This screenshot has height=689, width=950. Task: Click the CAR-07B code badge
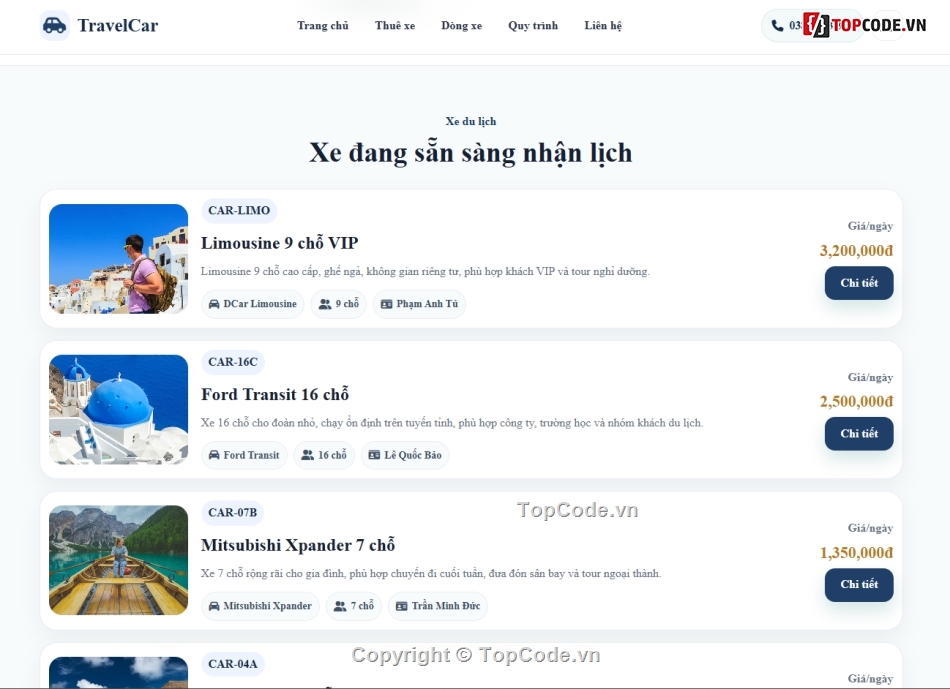(x=233, y=513)
